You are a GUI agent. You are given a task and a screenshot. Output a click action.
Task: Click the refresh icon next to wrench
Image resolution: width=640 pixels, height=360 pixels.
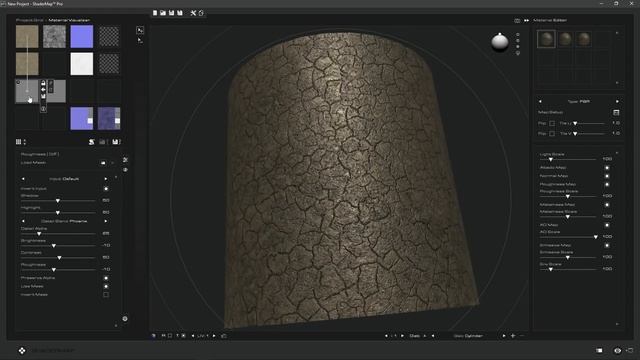[x=201, y=13]
